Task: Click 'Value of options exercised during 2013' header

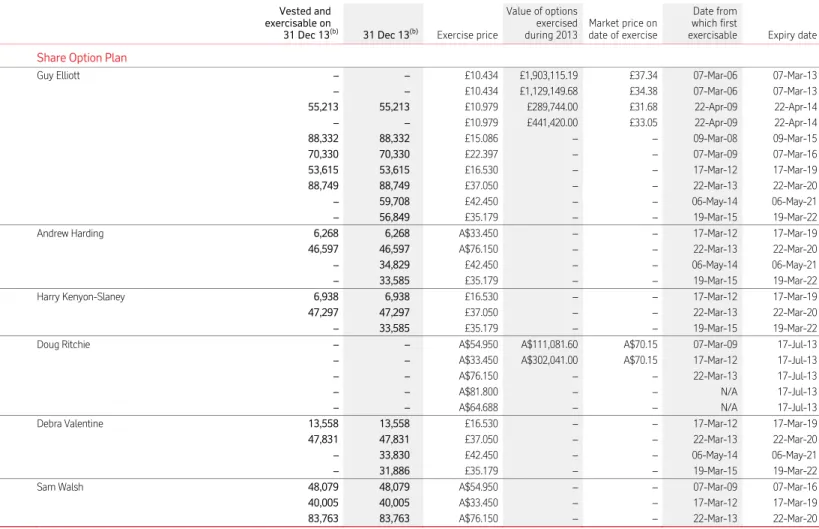Action: [542, 23]
